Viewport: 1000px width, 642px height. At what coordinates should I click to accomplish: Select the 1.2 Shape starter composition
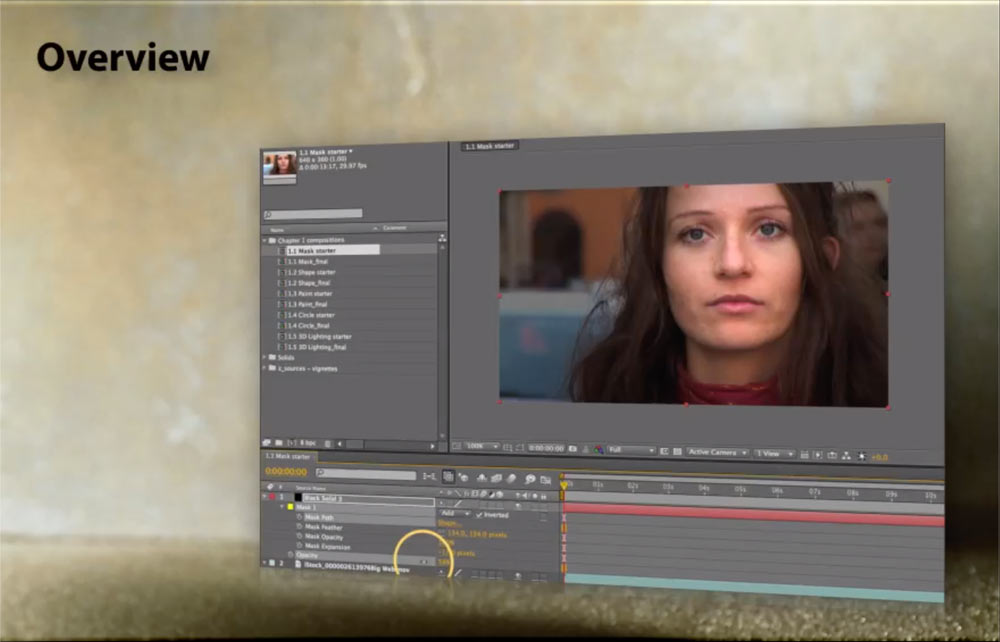click(311, 272)
